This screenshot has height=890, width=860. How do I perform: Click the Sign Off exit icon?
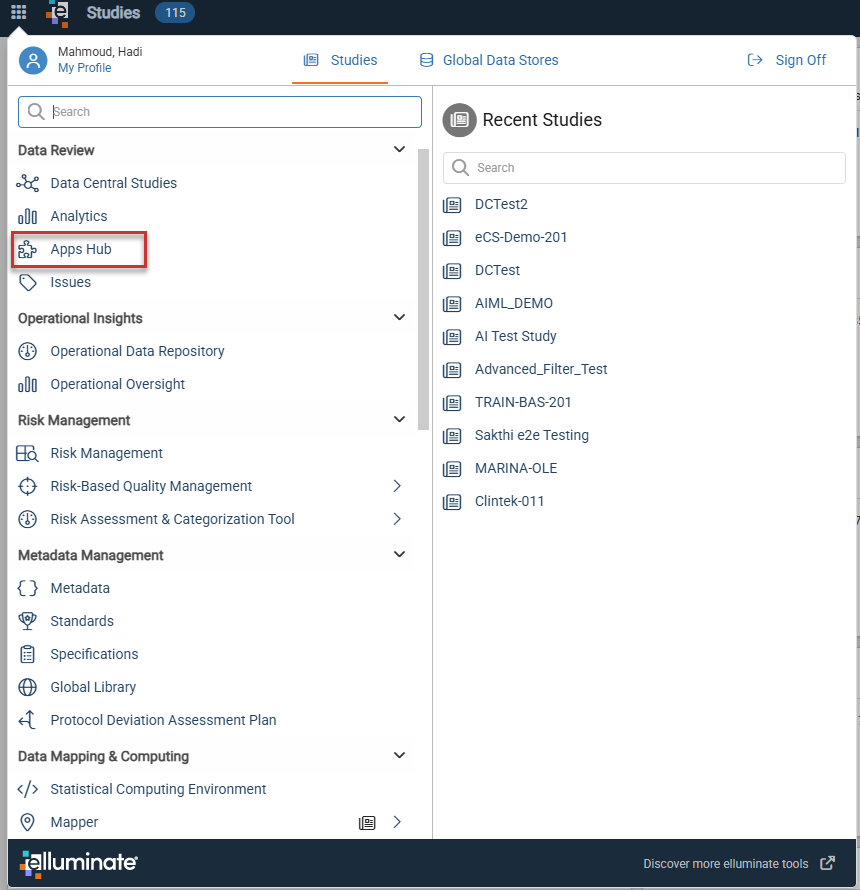tap(754, 60)
